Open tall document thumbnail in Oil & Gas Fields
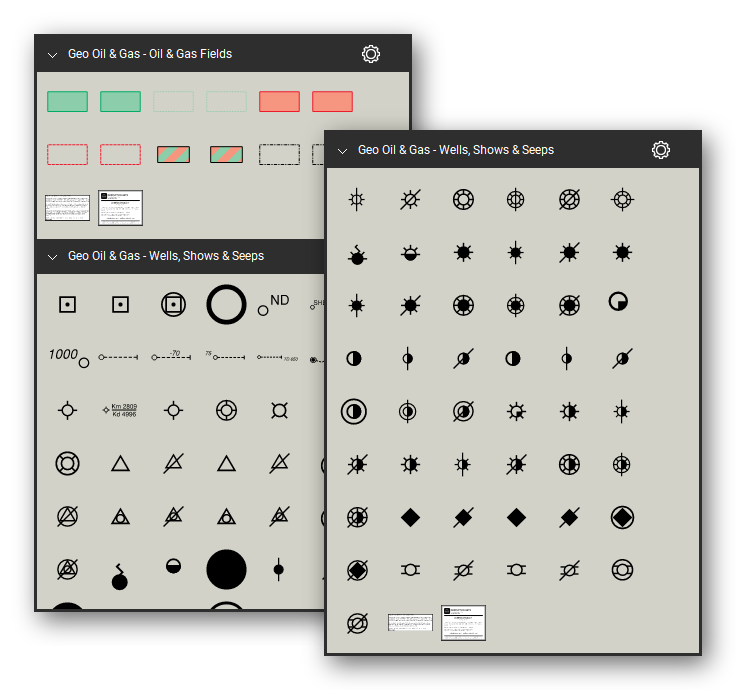This screenshot has width=736, height=690. (x=120, y=207)
